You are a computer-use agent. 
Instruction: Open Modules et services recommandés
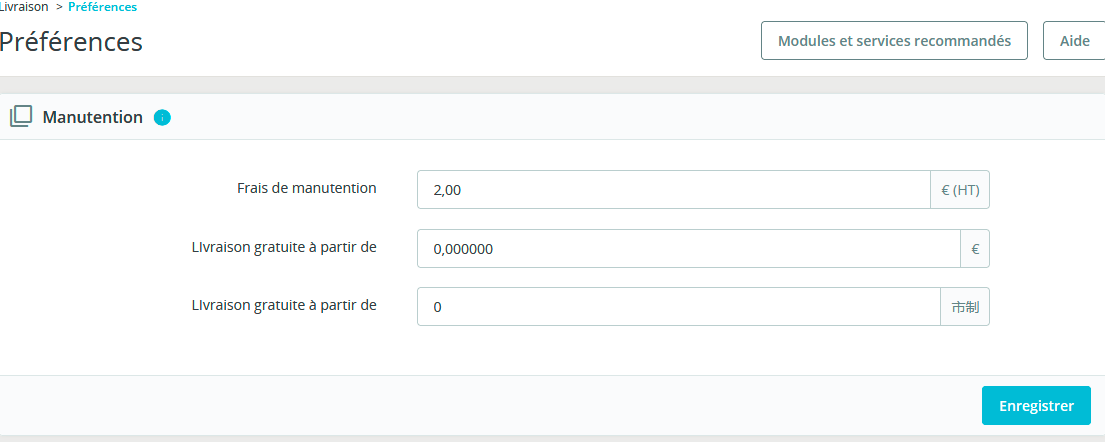pyautogui.click(x=894, y=41)
